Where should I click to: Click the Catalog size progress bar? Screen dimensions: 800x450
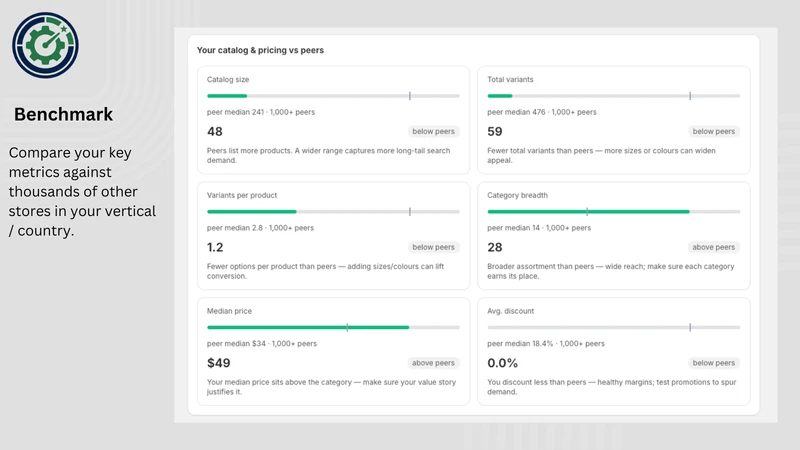(x=333, y=96)
